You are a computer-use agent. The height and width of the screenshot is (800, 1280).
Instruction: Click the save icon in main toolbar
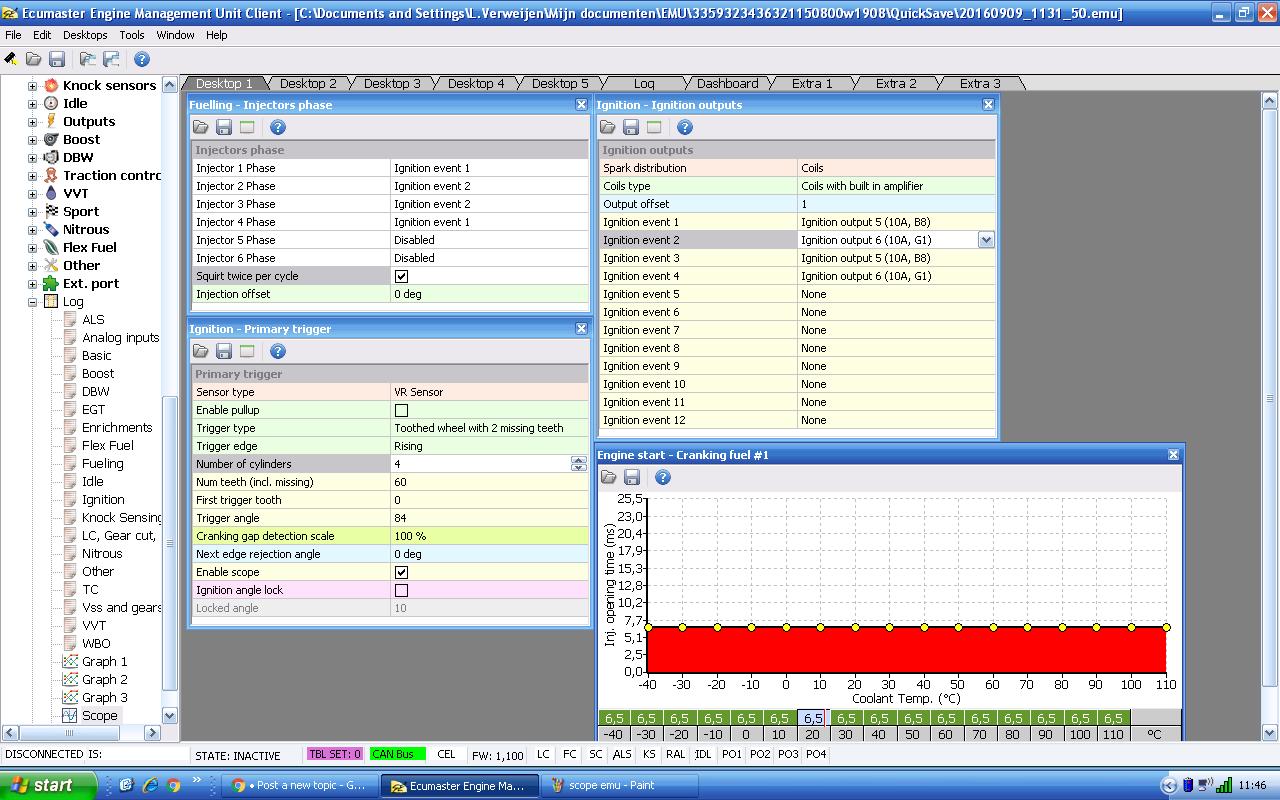click(x=57, y=60)
